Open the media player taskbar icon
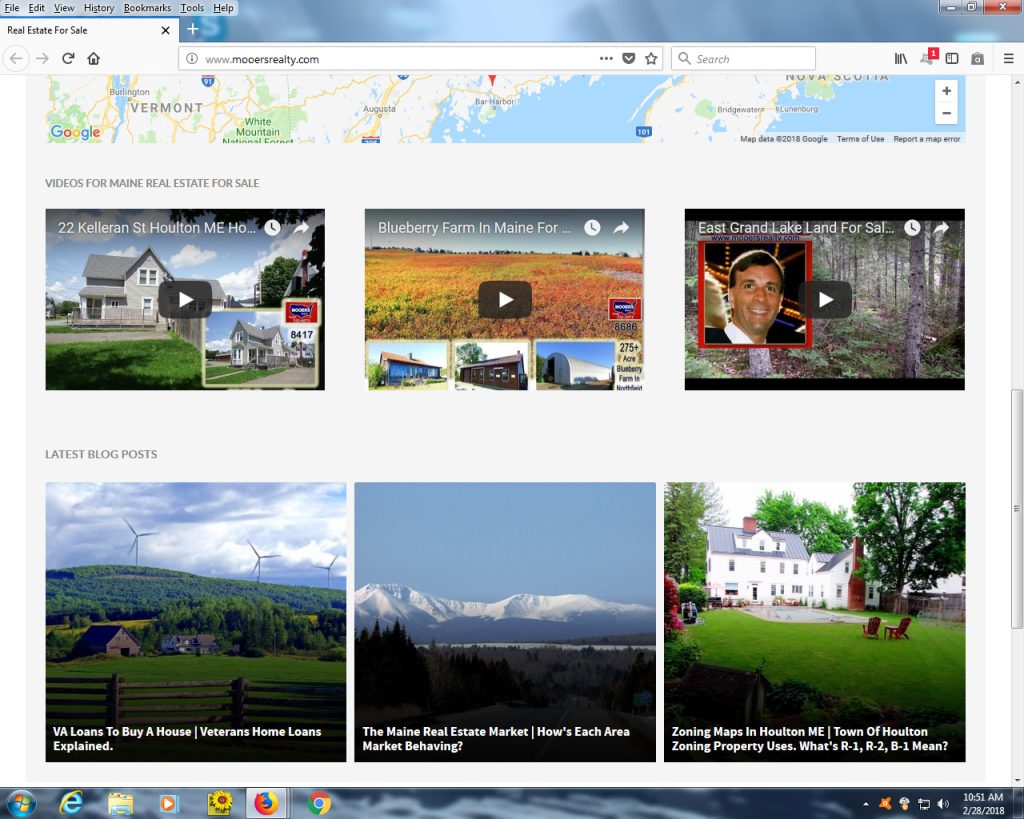1024x819 pixels. click(168, 803)
